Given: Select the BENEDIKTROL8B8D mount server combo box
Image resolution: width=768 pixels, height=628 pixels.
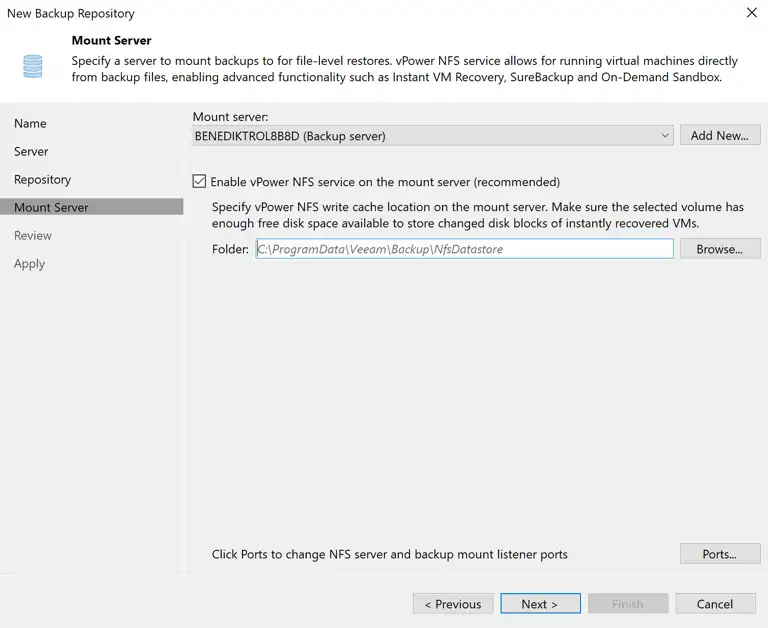Looking at the screenshot, I should pyautogui.click(x=433, y=136).
